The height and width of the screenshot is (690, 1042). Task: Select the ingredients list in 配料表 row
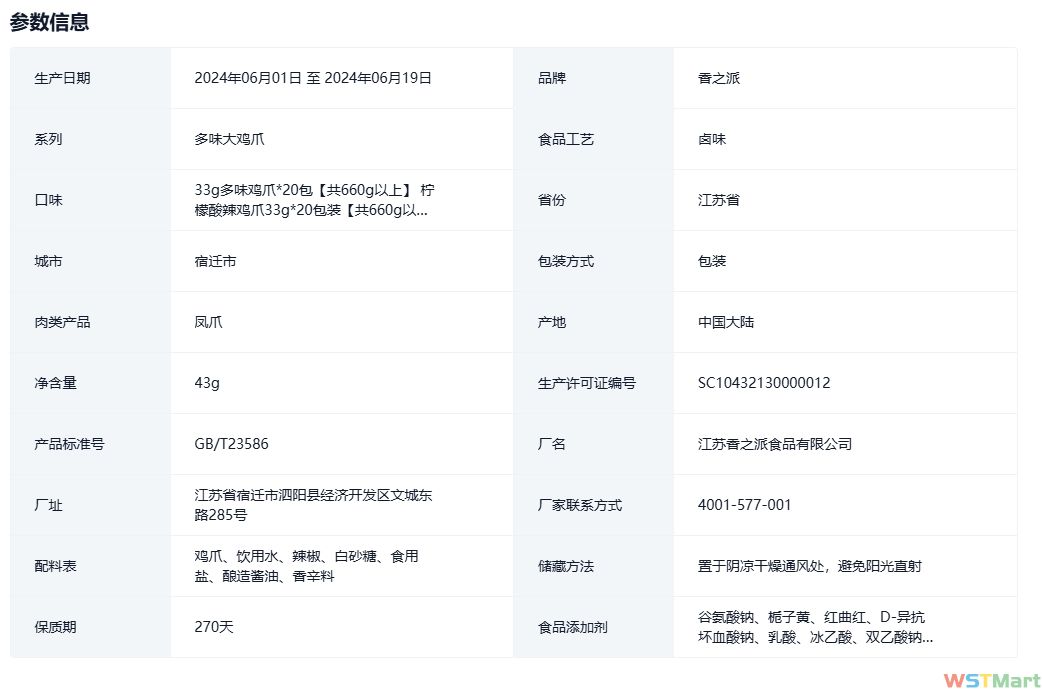(x=306, y=566)
